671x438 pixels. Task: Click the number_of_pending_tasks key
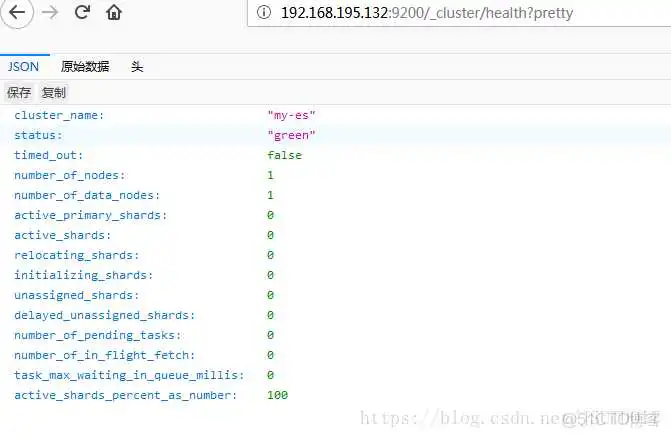pos(98,335)
